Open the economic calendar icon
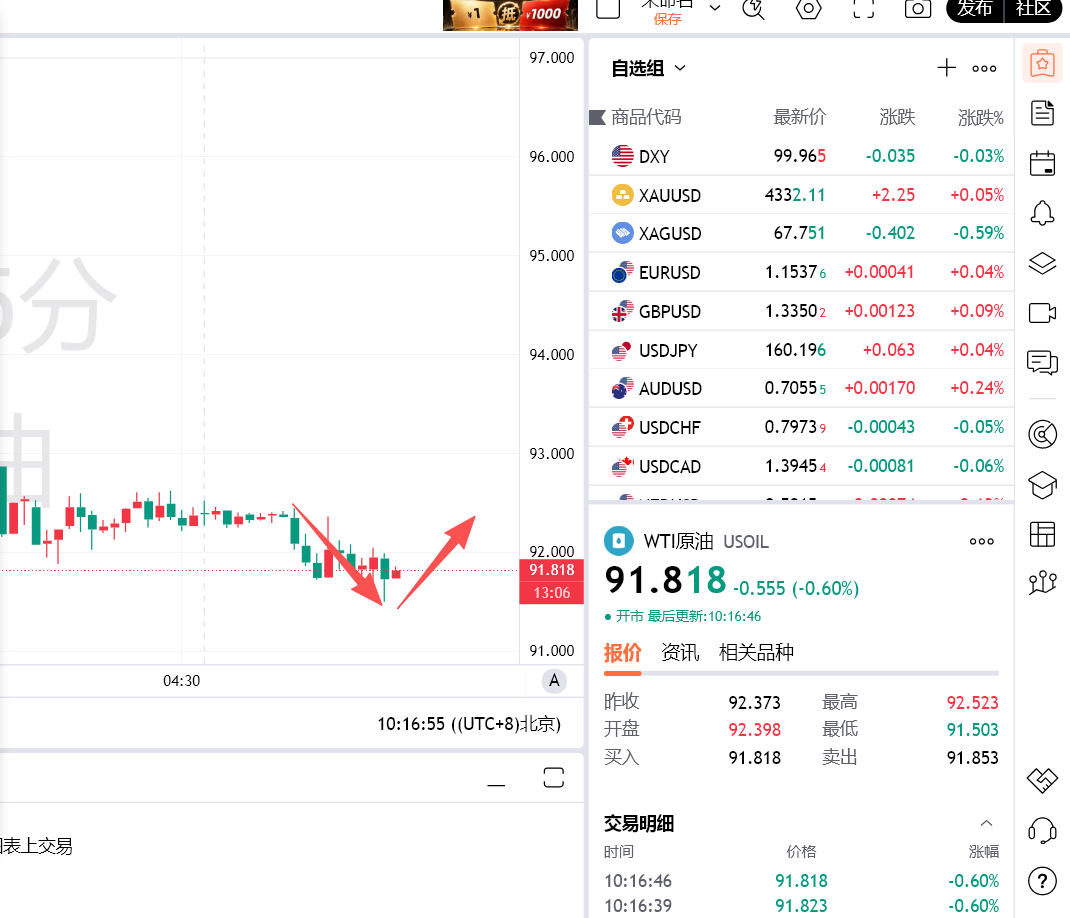 pyautogui.click(x=1042, y=163)
